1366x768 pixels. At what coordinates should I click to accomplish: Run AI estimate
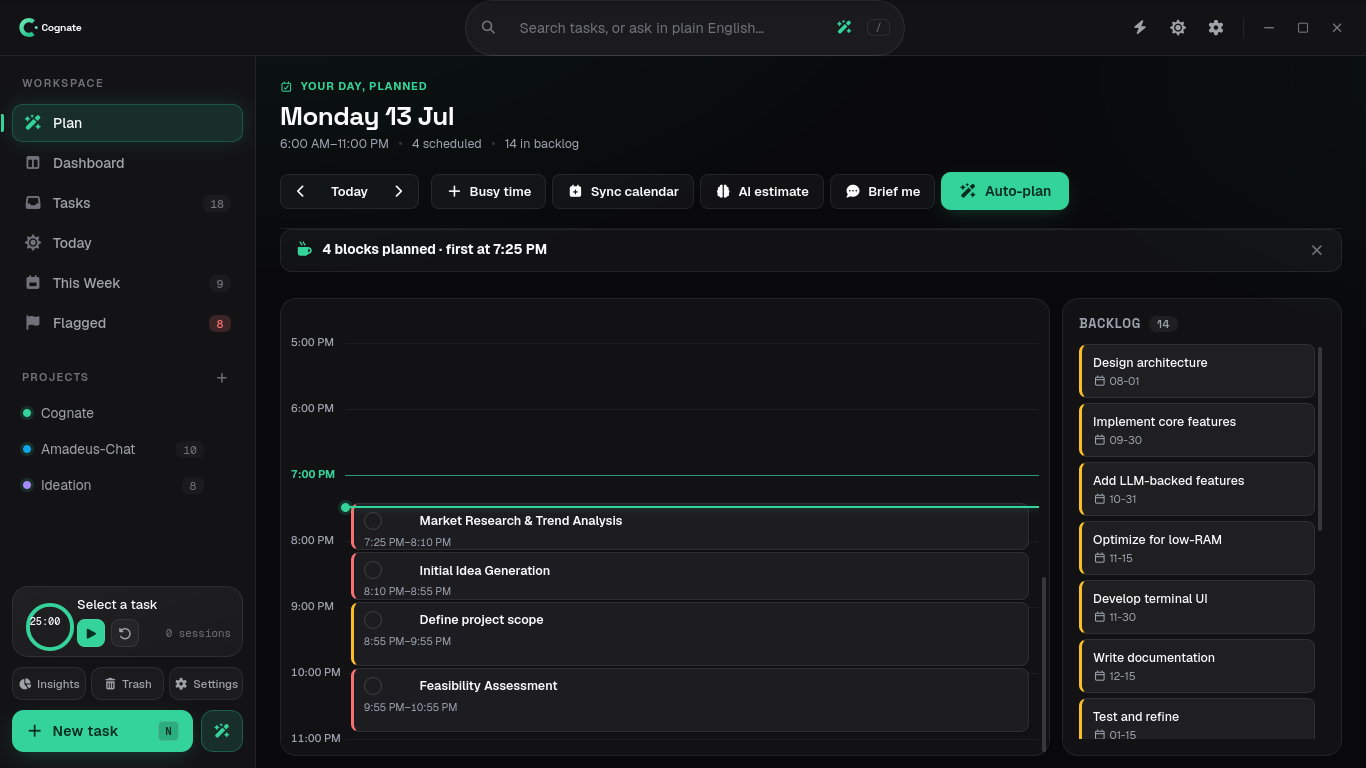pyautogui.click(x=762, y=191)
